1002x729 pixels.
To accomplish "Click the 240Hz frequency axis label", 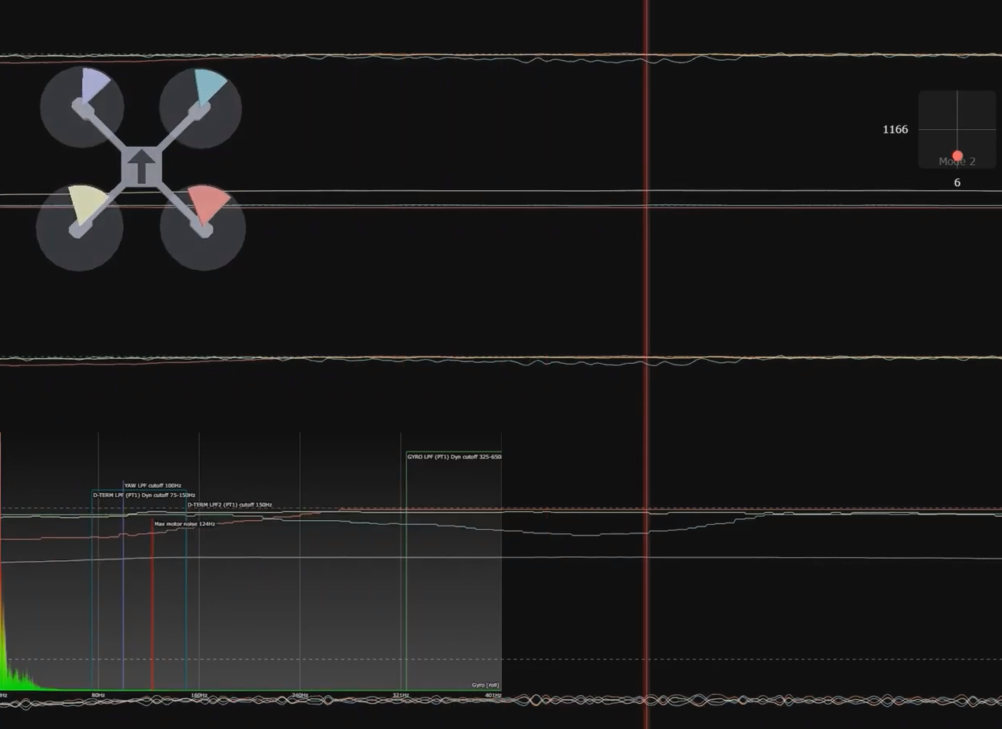I will pyautogui.click(x=299, y=695).
